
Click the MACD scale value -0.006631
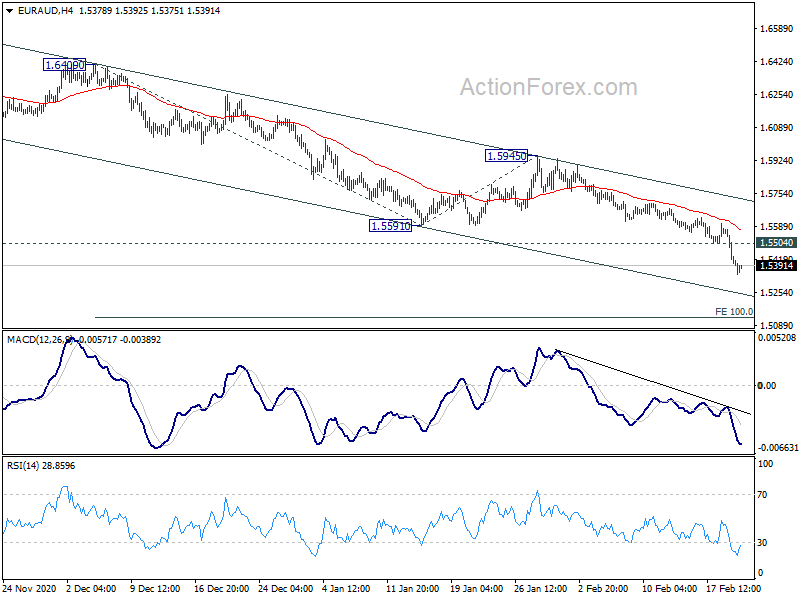(778, 447)
